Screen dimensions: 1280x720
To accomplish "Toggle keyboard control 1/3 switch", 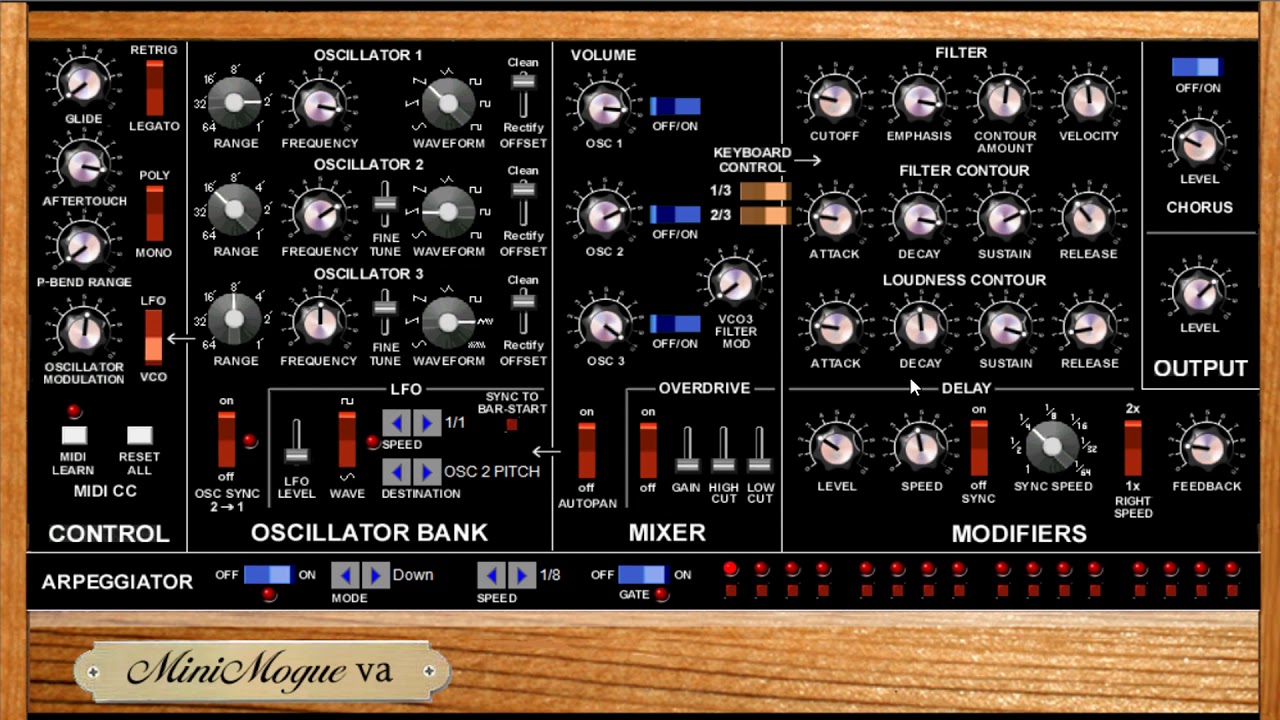I will 765,191.
